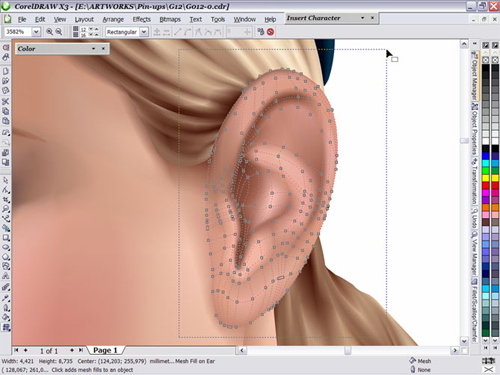The width and height of the screenshot is (500, 375).
Task: Select the Outline tool in the toolbox
Action: [x=6, y=307]
